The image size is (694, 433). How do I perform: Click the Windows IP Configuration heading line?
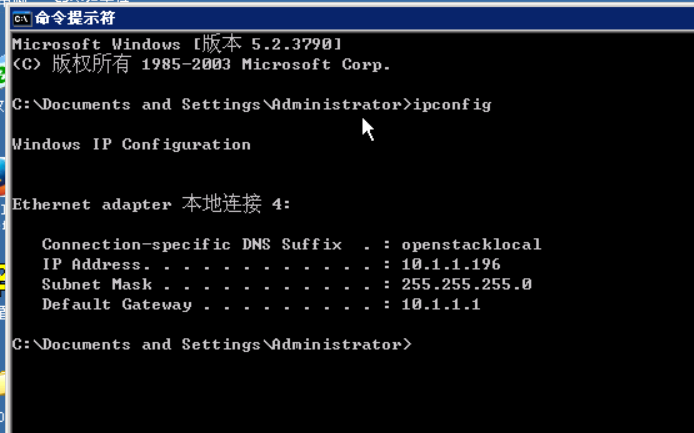(131, 145)
